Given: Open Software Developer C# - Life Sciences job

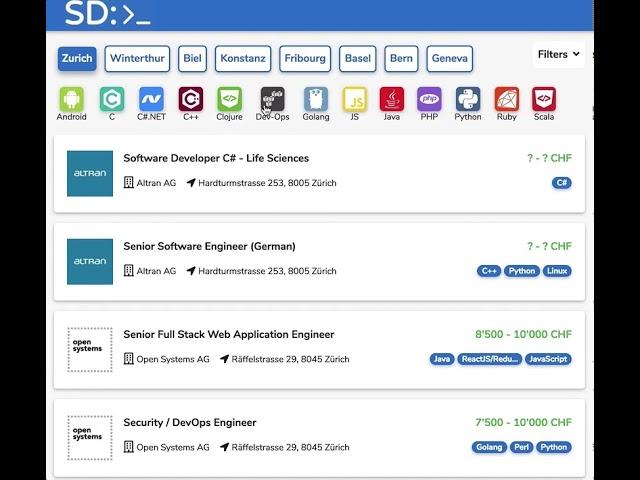Looking at the screenshot, I should click(x=216, y=158).
